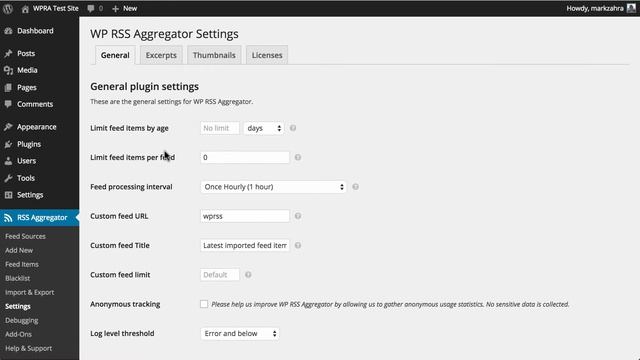
Task: Click the WordPress logo icon
Action: coord(8,8)
